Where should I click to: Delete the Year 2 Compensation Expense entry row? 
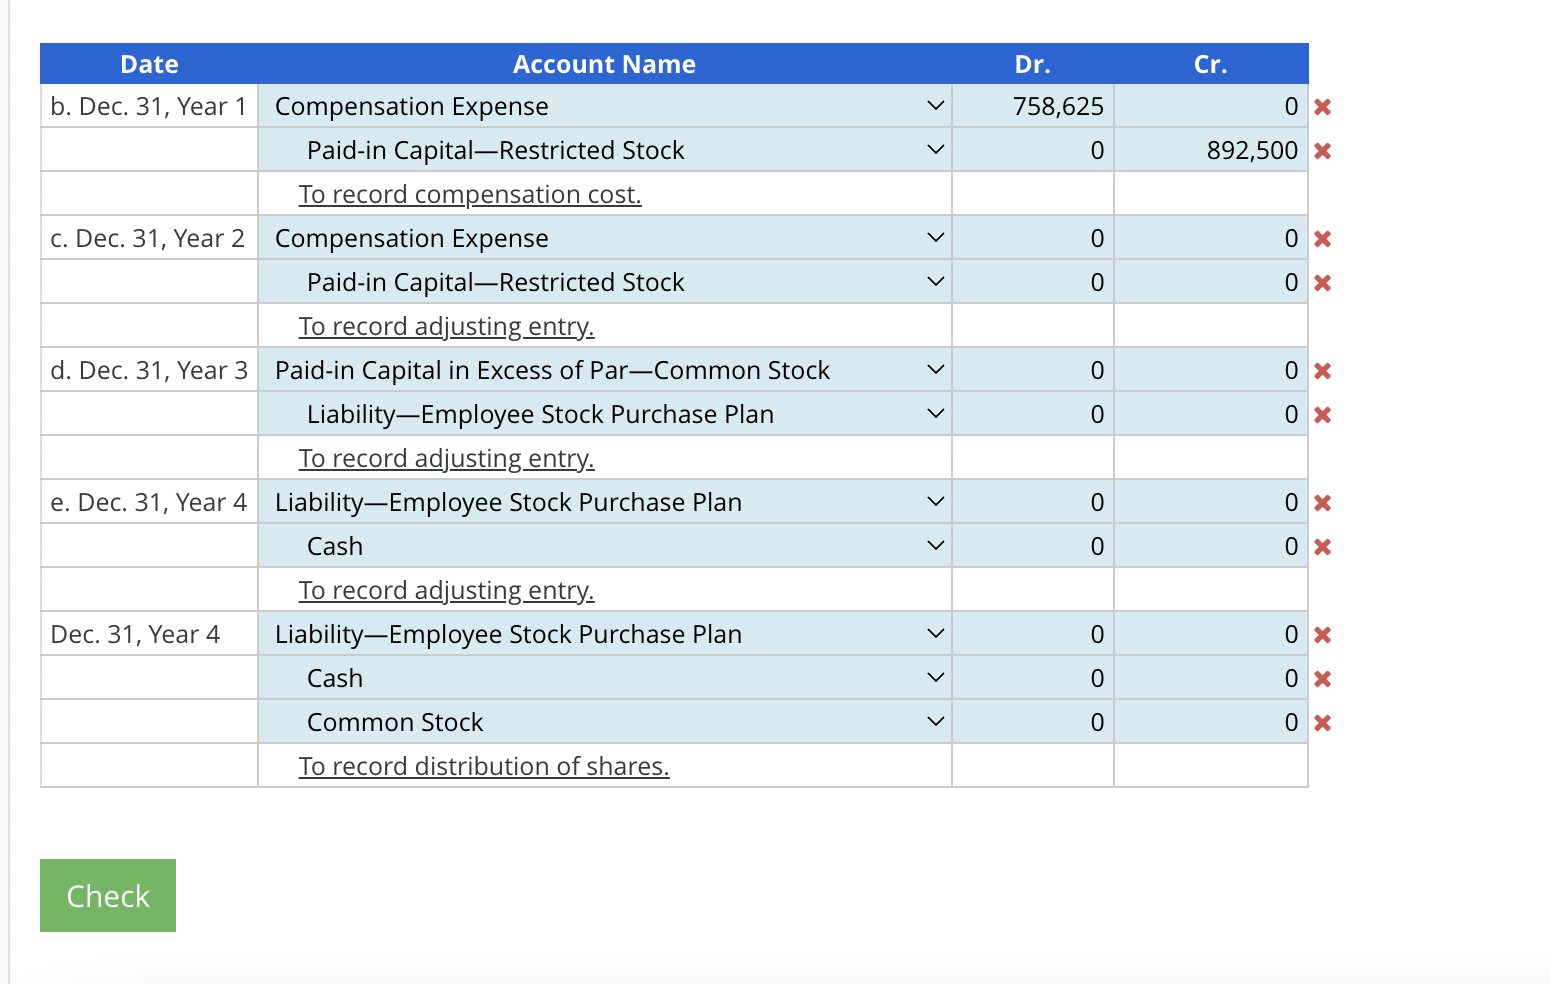[1322, 238]
